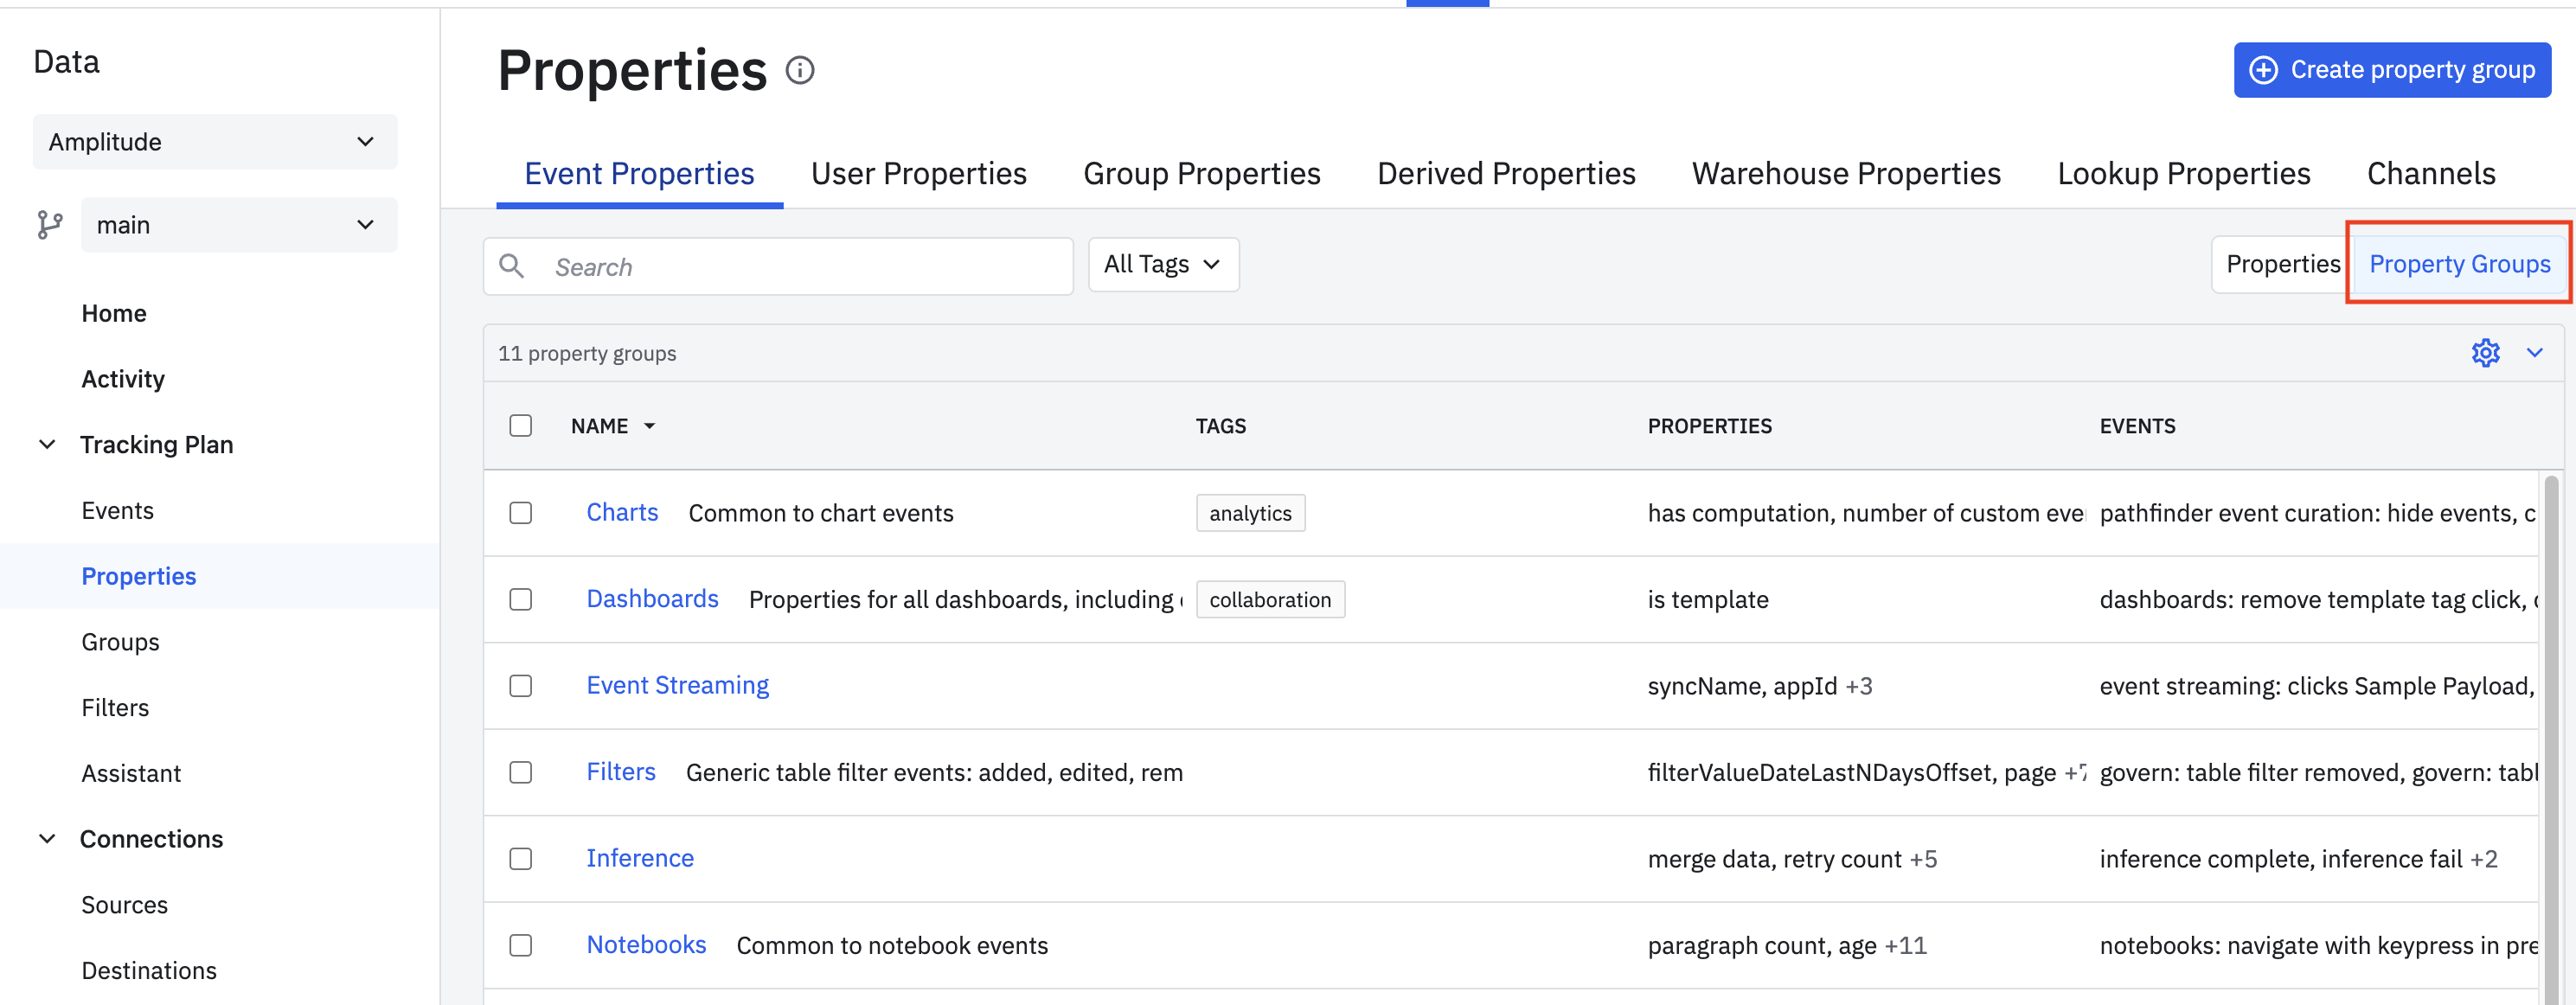Check the Charts row checkbox
The image size is (2576, 1005).
click(x=521, y=513)
